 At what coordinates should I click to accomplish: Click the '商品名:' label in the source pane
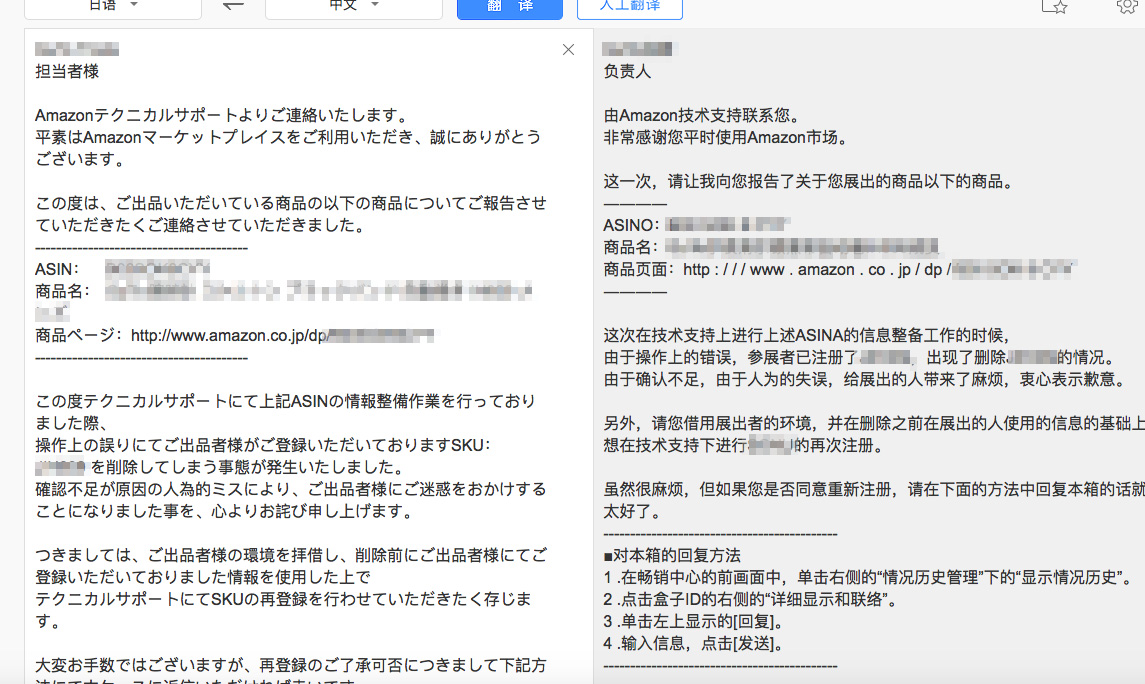point(62,291)
